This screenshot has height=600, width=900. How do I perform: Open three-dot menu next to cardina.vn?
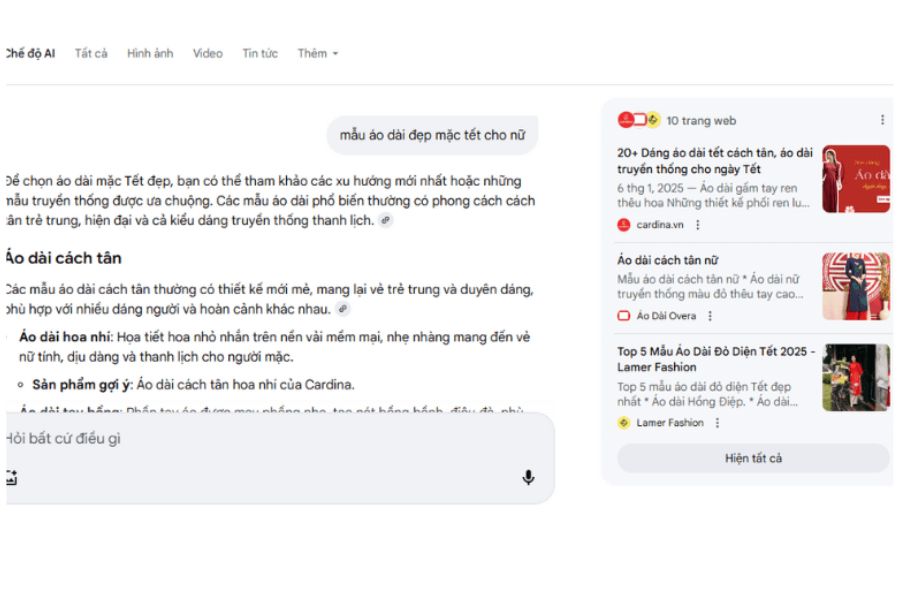pyautogui.click(x=698, y=224)
